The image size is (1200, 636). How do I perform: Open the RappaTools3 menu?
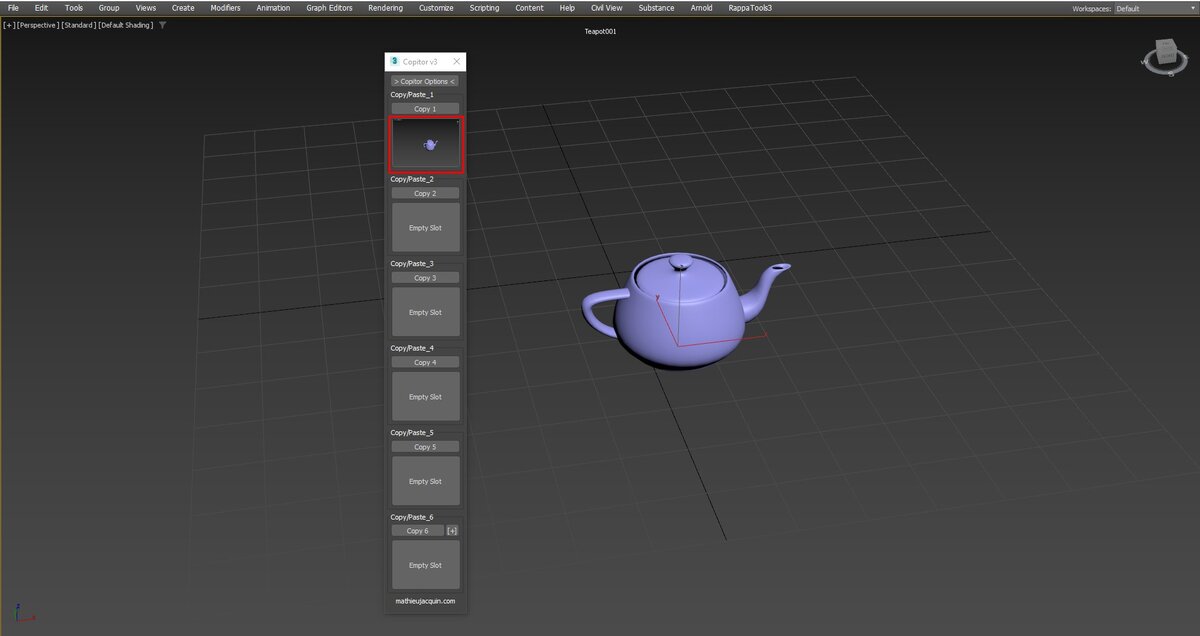[x=750, y=8]
